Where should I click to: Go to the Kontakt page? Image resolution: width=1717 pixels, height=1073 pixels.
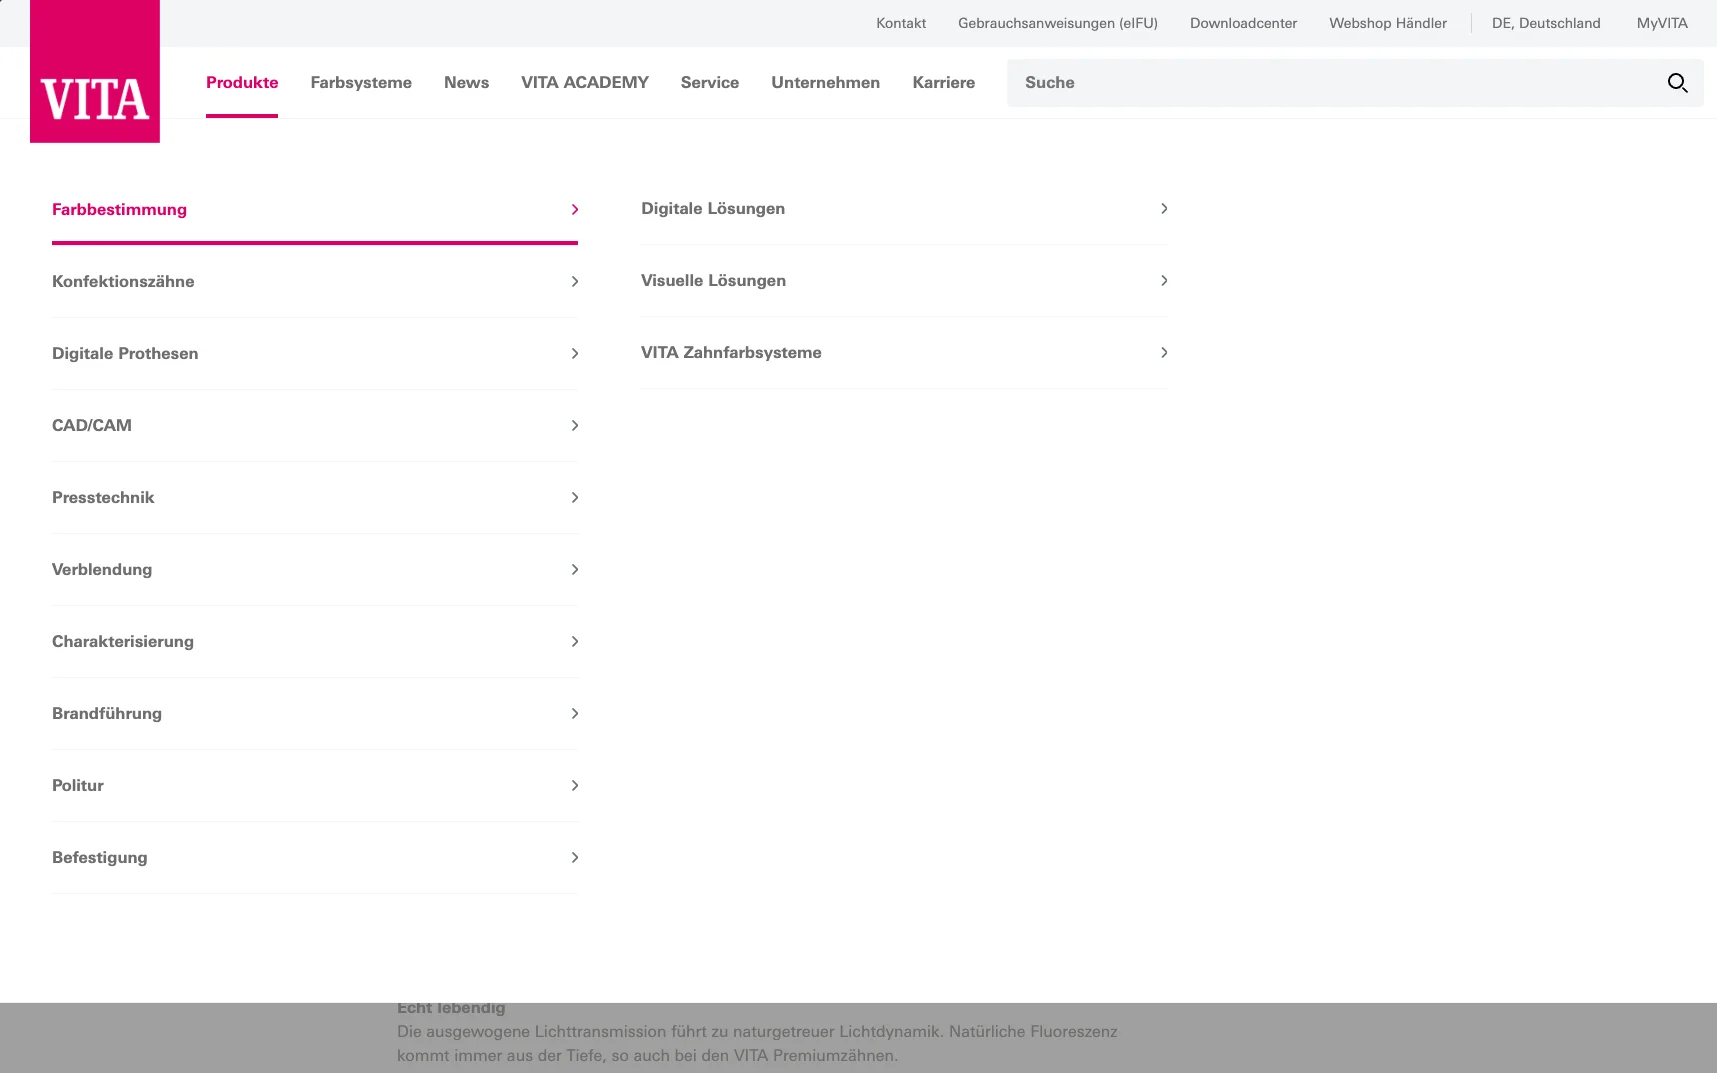[901, 23]
